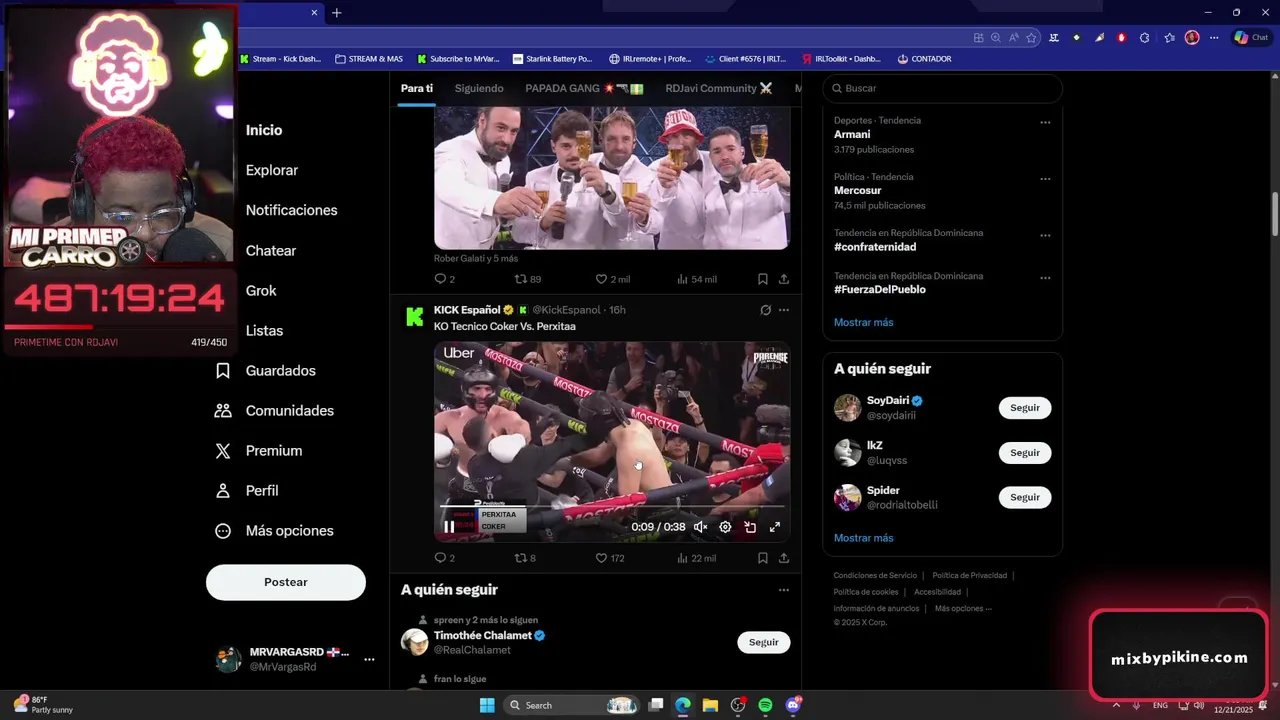This screenshot has height=720, width=1280.
Task: Open Listas in the sidebar
Action: tap(264, 330)
